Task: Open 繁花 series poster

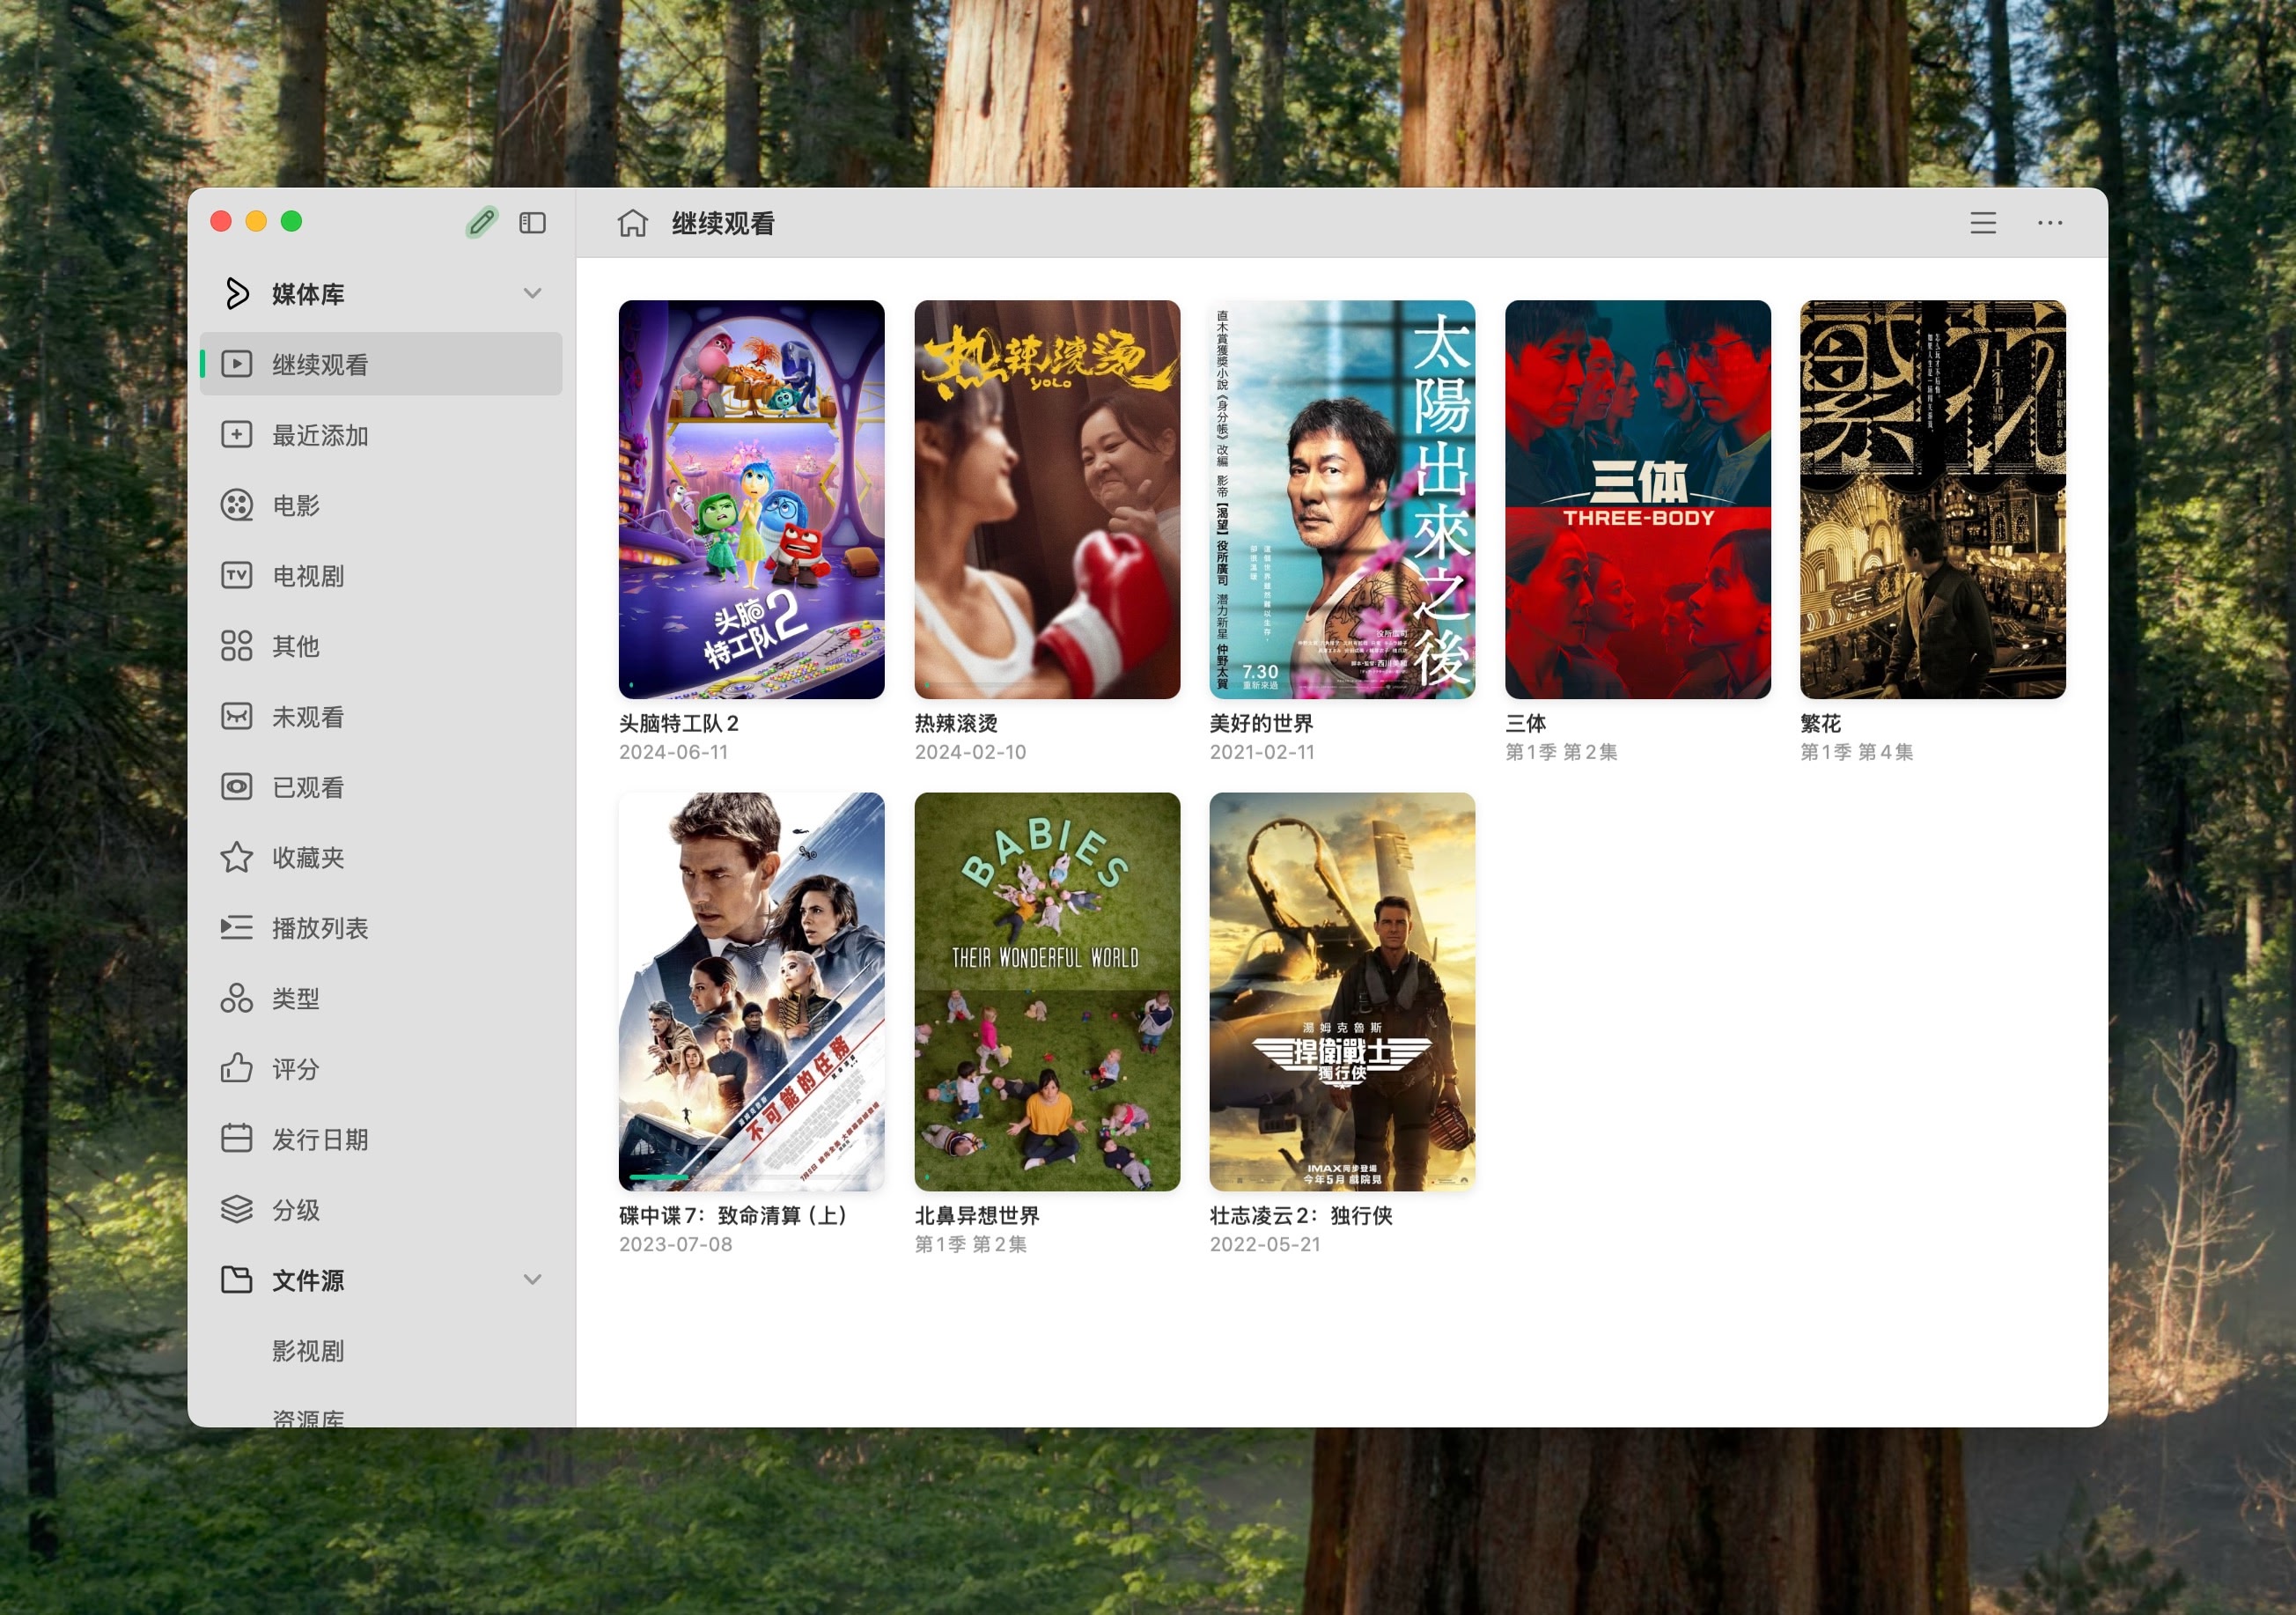Action: point(1933,499)
